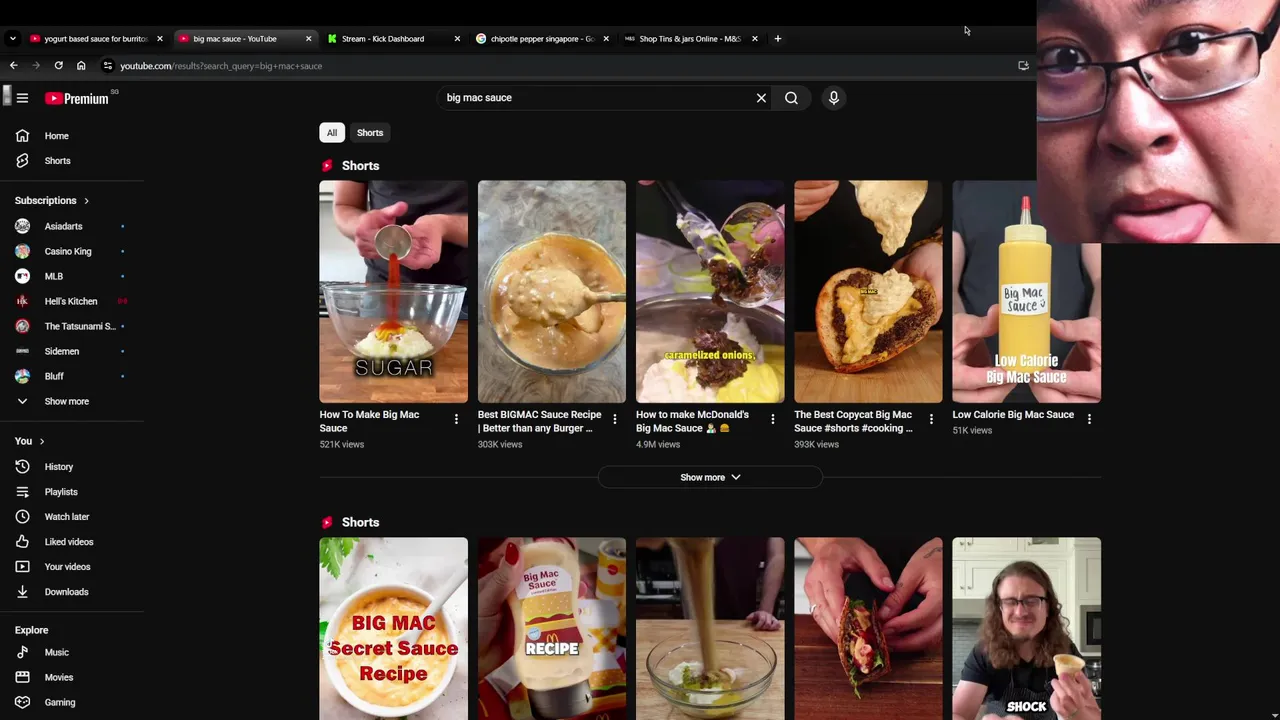The image size is (1280, 720).
Task: Play the SUGAR bowl short thumbnail
Action: [393, 292]
